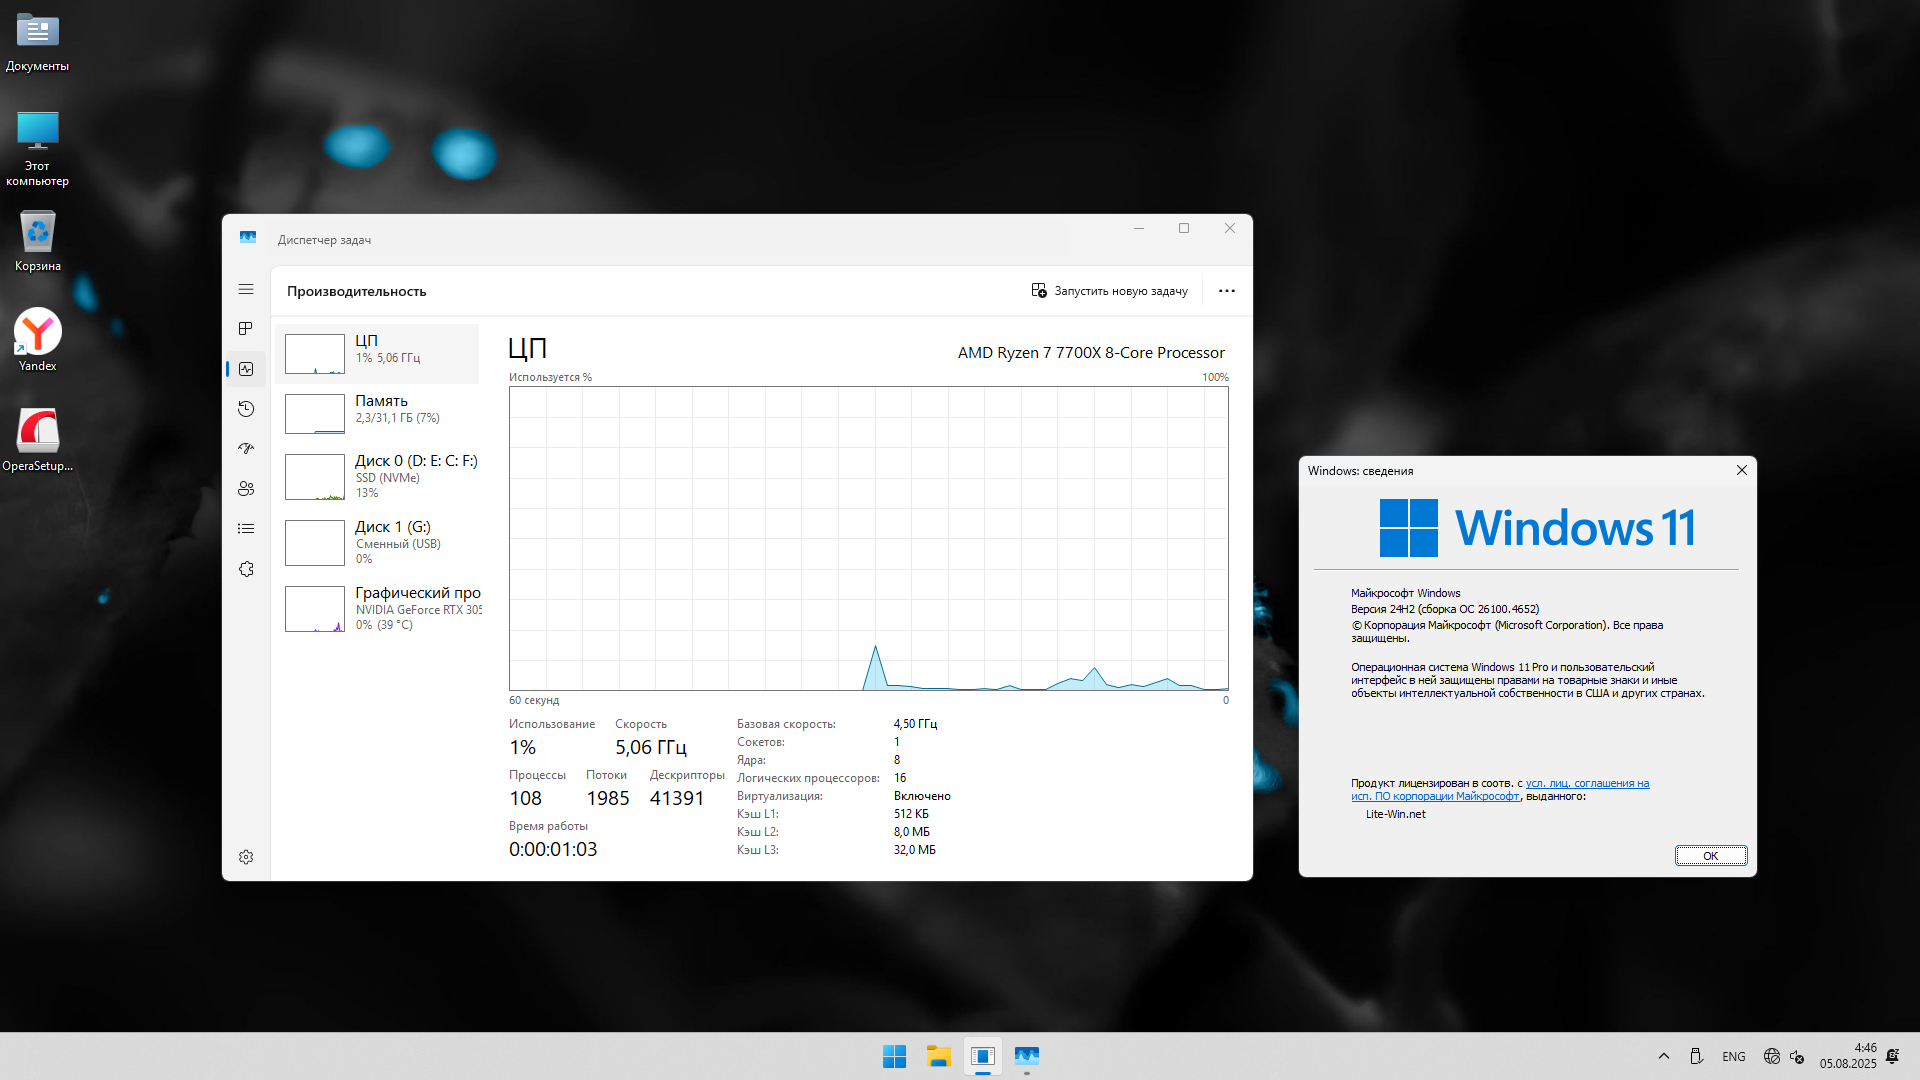Open Startup apps sidebar icon
This screenshot has width=1920, height=1080.
pyautogui.click(x=246, y=449)
